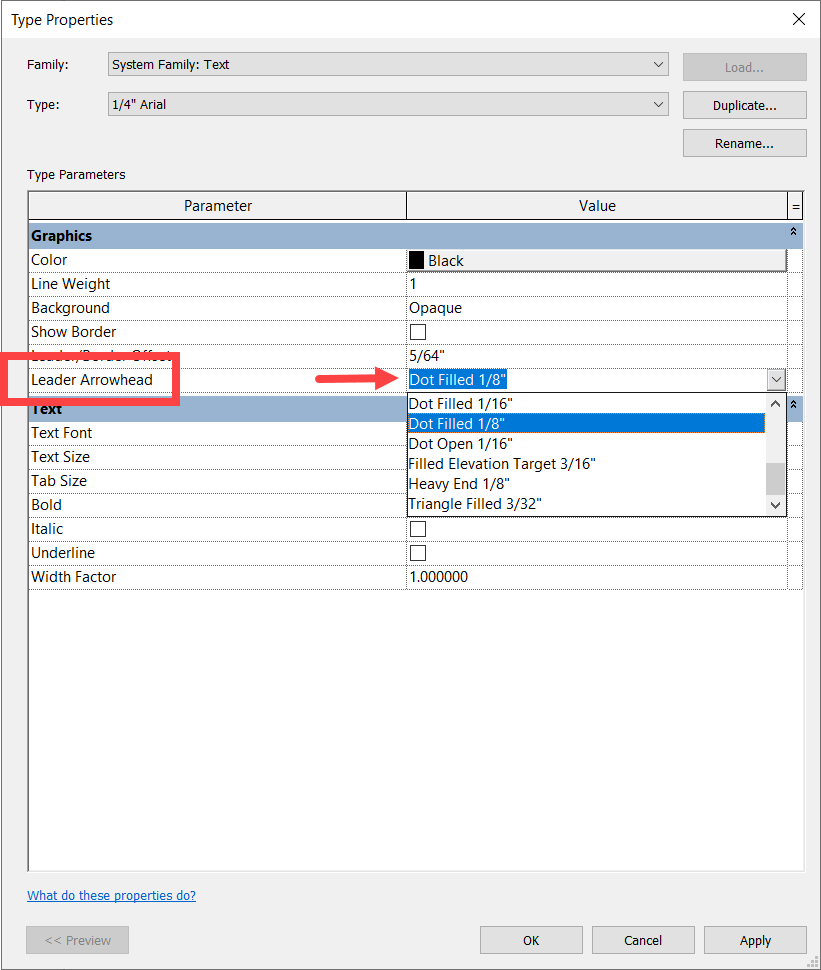Open the Type dropdown showing 1/4" Arial

[x=658, y=104]
